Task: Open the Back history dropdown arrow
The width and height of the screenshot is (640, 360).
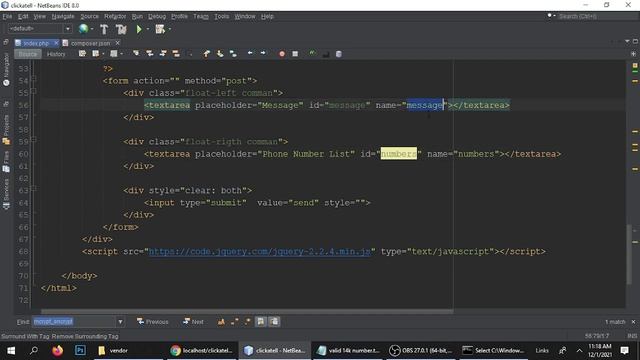Action: [103, 54]
